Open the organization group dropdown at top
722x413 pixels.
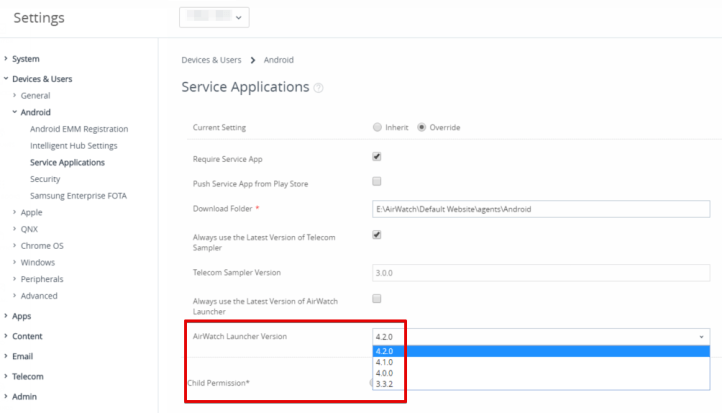[214, 17]
